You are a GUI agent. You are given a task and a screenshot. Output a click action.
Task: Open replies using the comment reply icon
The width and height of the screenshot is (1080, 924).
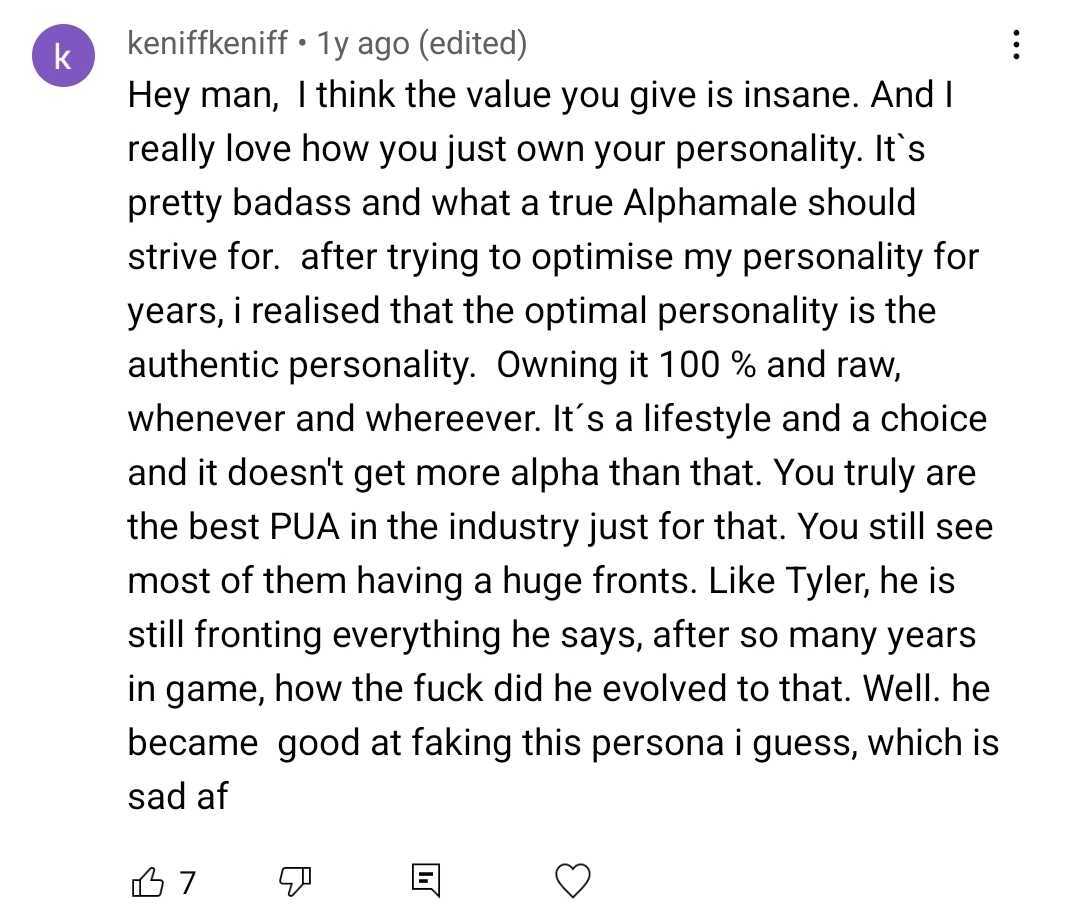(425, 881)
